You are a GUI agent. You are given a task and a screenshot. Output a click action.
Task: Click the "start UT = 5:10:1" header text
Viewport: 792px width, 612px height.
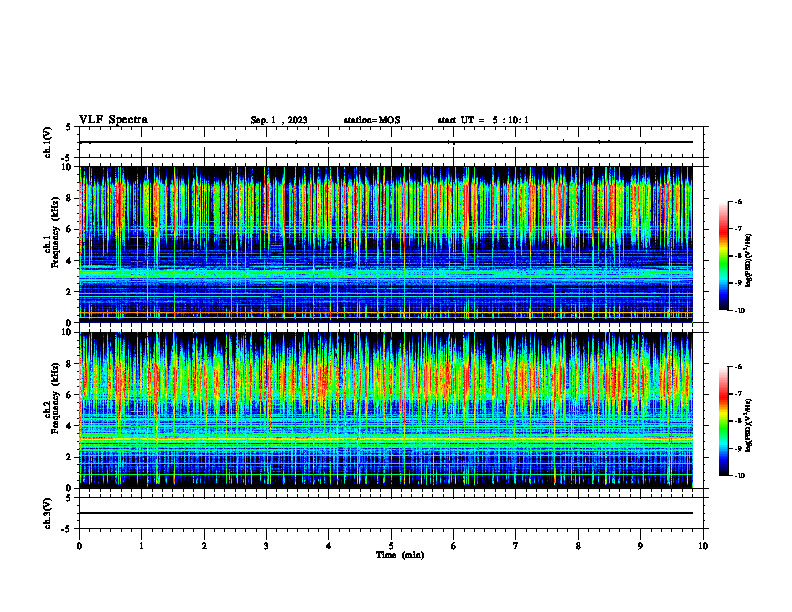pyautogui.click(x=483, y=120)
